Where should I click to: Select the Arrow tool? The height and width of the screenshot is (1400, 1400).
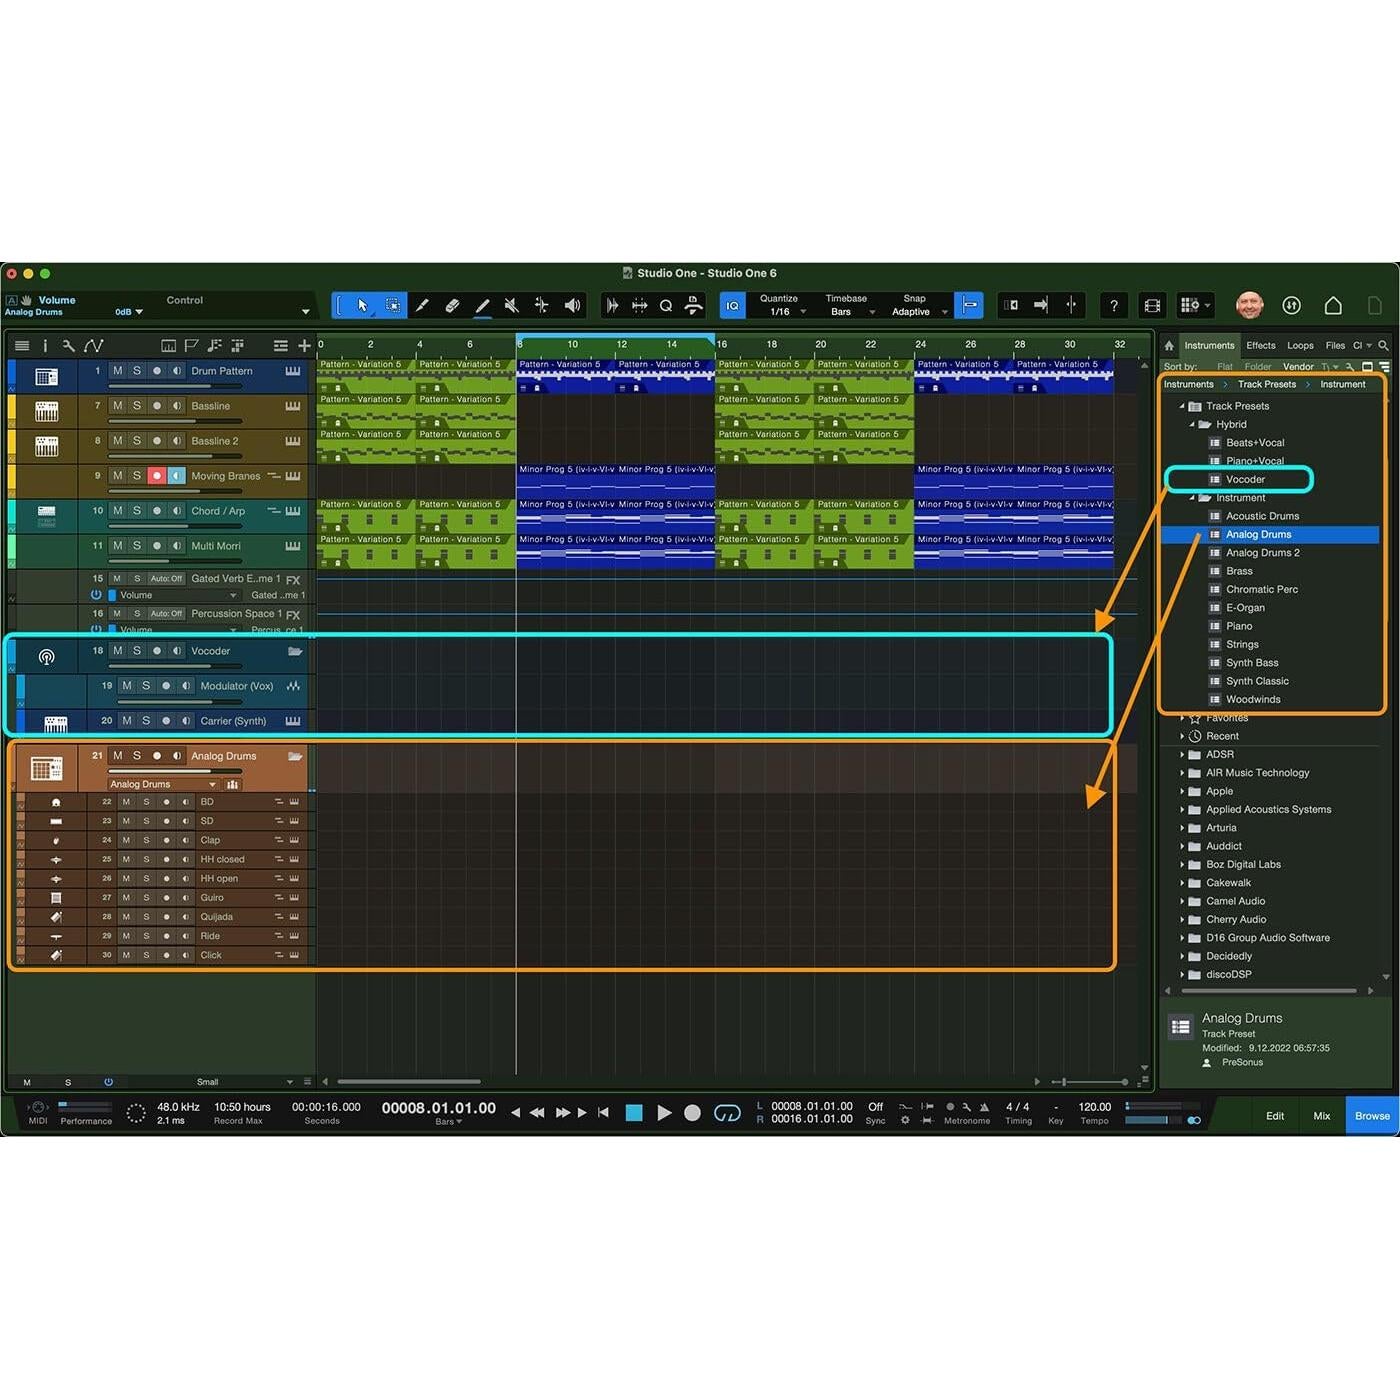click(x=362, y=305)
